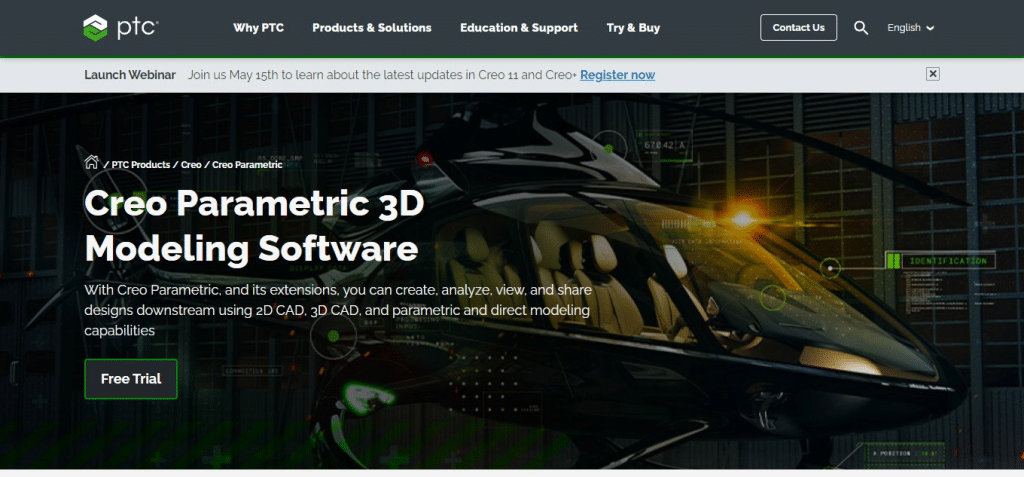Image resolution: width=1024 pixels, height=477 pixels.
Task: Expand the English language dropdown
Action: coord(910,28)
